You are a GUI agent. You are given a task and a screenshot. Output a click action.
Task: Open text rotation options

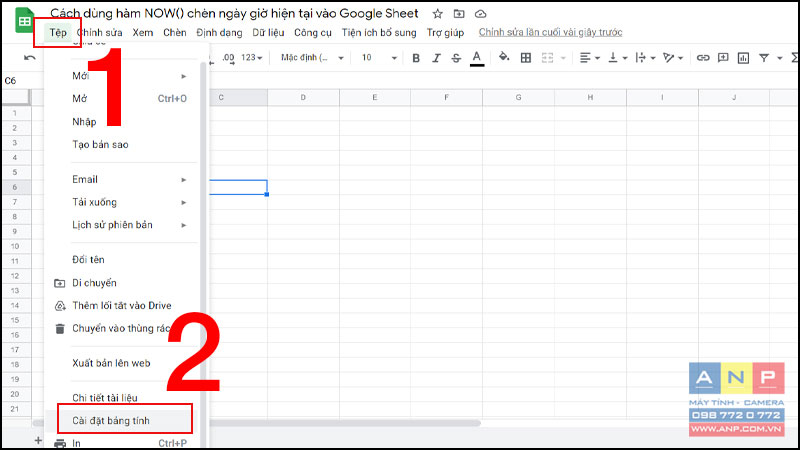pyautogui.click(x=672, y=58)
